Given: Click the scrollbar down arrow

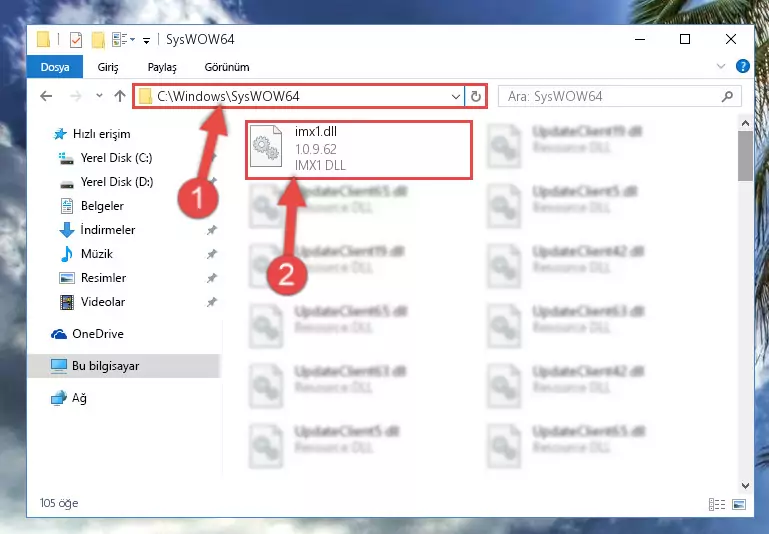Looking at the screenshot, I should [745, 485].
